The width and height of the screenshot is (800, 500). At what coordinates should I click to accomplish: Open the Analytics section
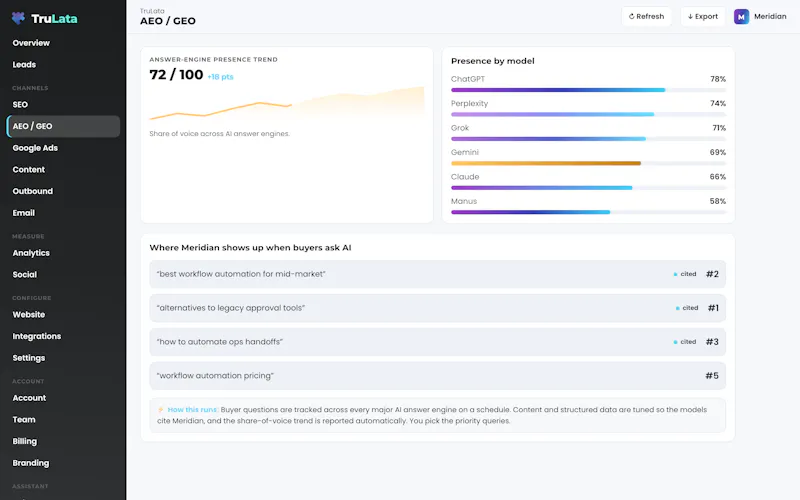(31, 253)
